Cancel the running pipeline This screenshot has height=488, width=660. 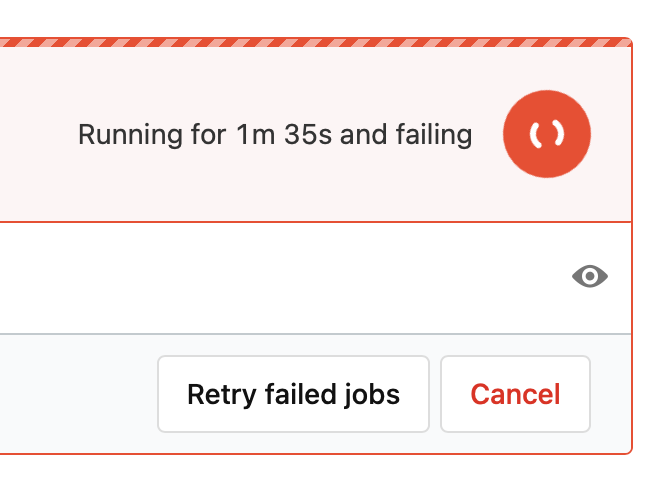[515, 394]
